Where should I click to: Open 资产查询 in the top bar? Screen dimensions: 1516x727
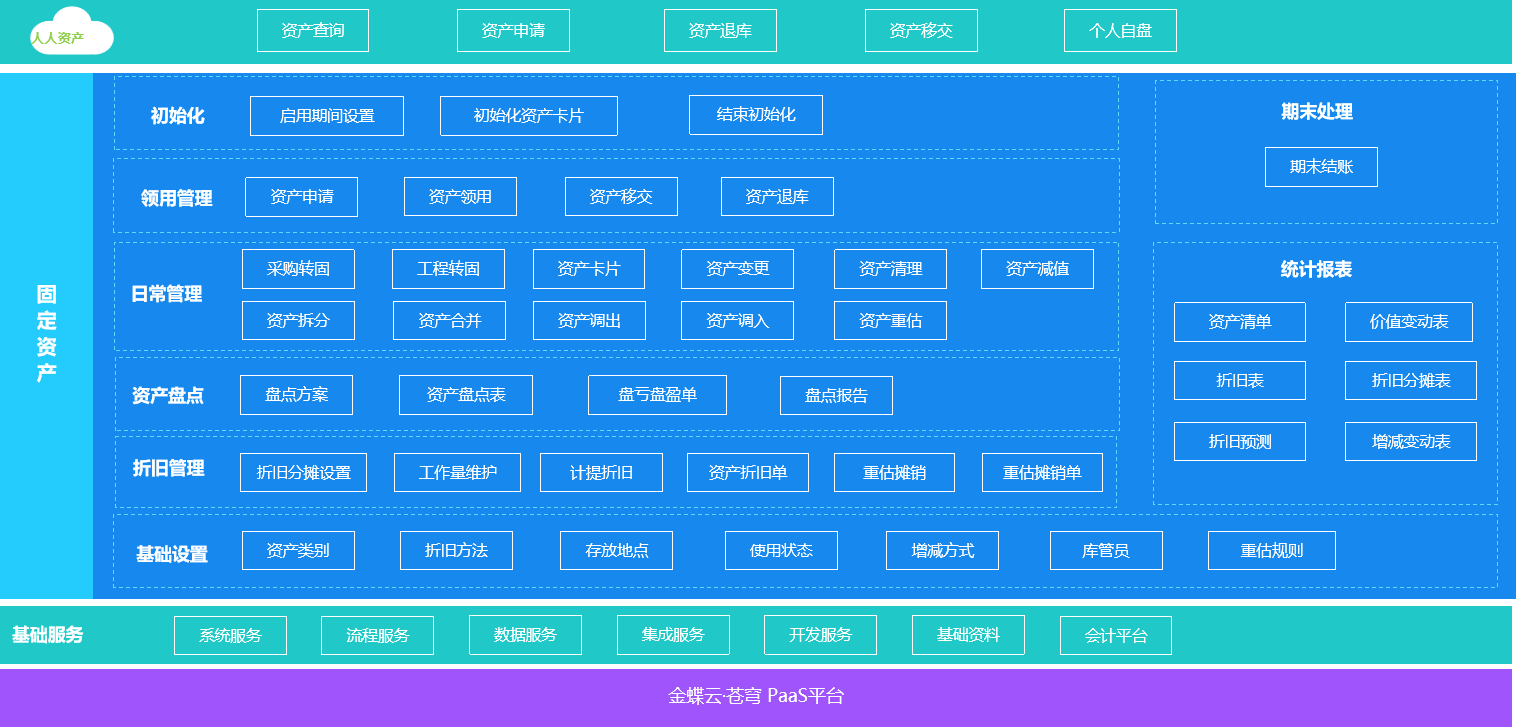(x=313, y=30)
